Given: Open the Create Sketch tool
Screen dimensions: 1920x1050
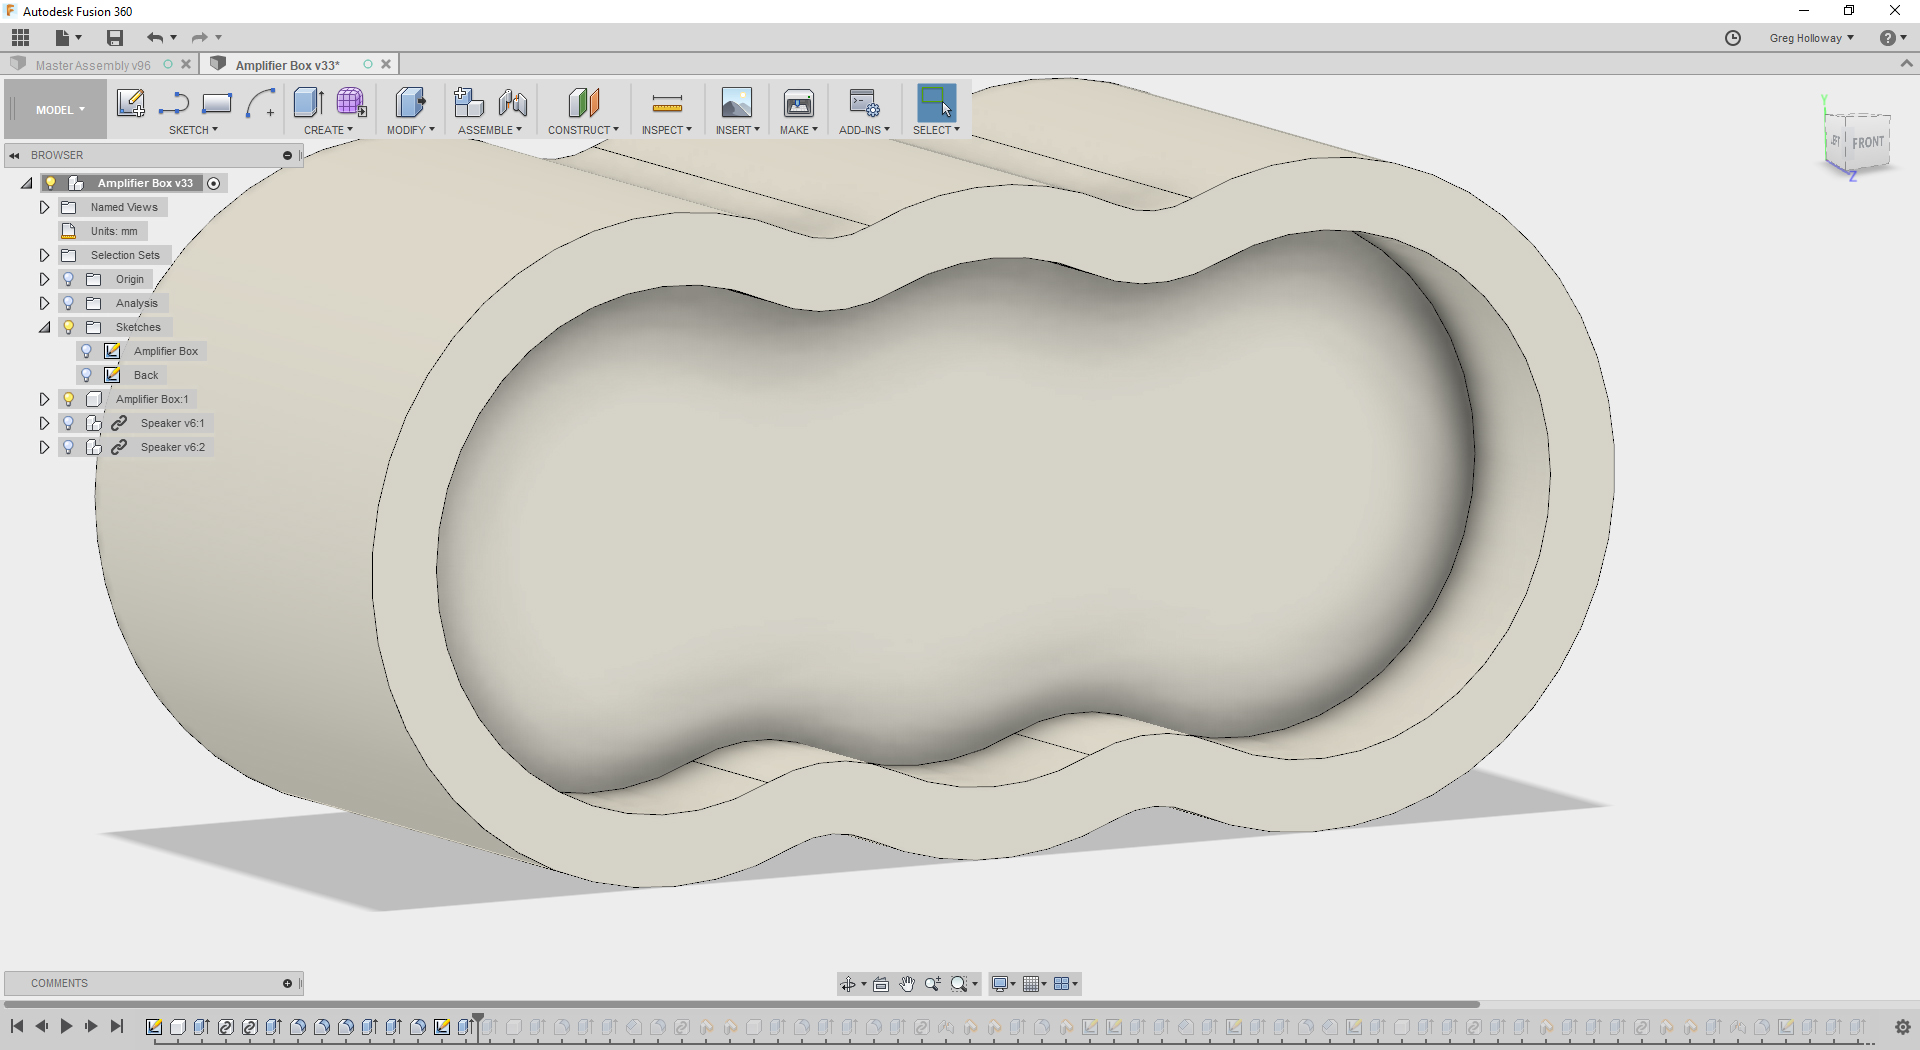Looking at the screenshot, I should tap(130, 103).
